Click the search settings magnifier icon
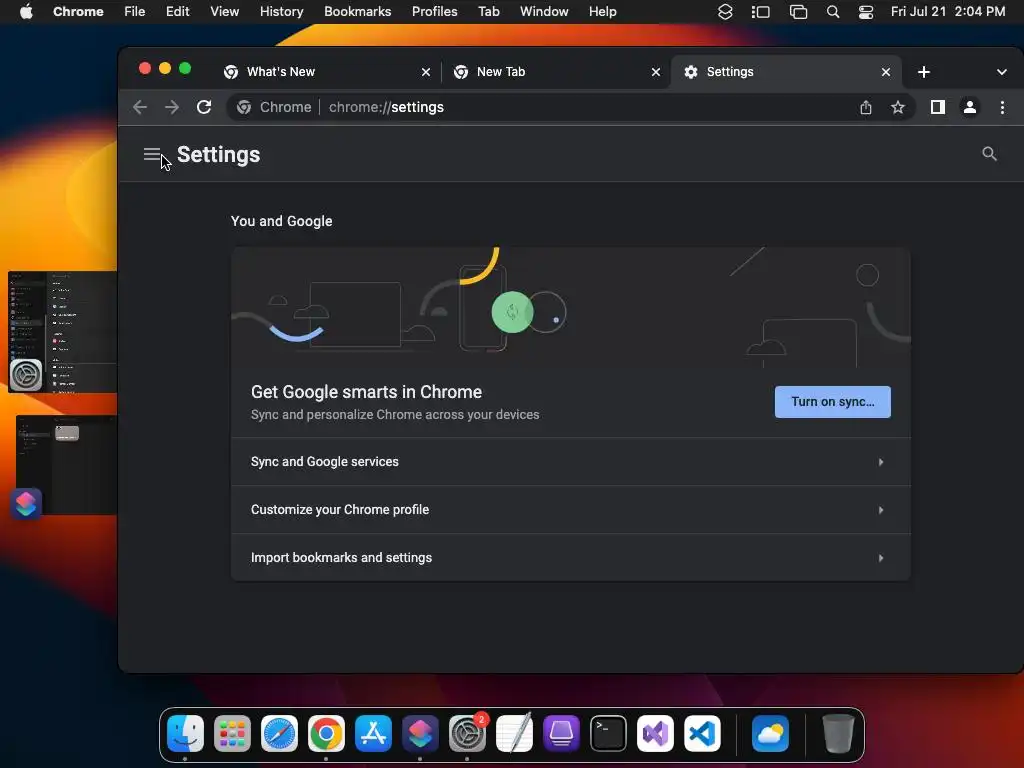This screenshot has height=768, width=1024. (x=989, y=154)
